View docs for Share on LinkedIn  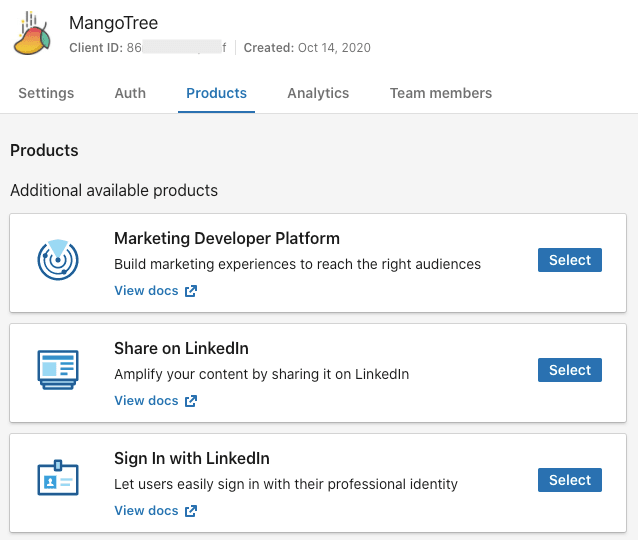[146, 400]
